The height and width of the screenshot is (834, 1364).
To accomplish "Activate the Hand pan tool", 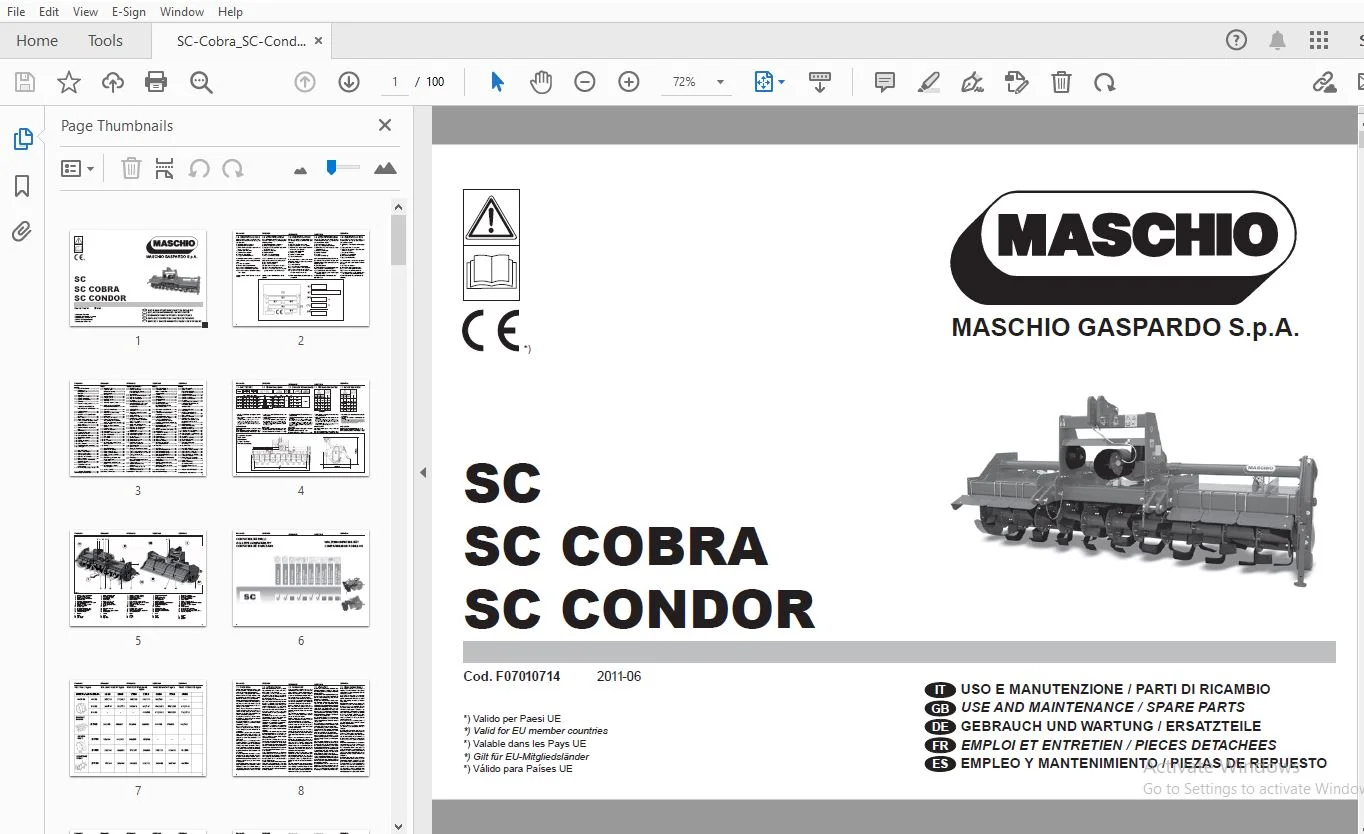I will [541, 82].
